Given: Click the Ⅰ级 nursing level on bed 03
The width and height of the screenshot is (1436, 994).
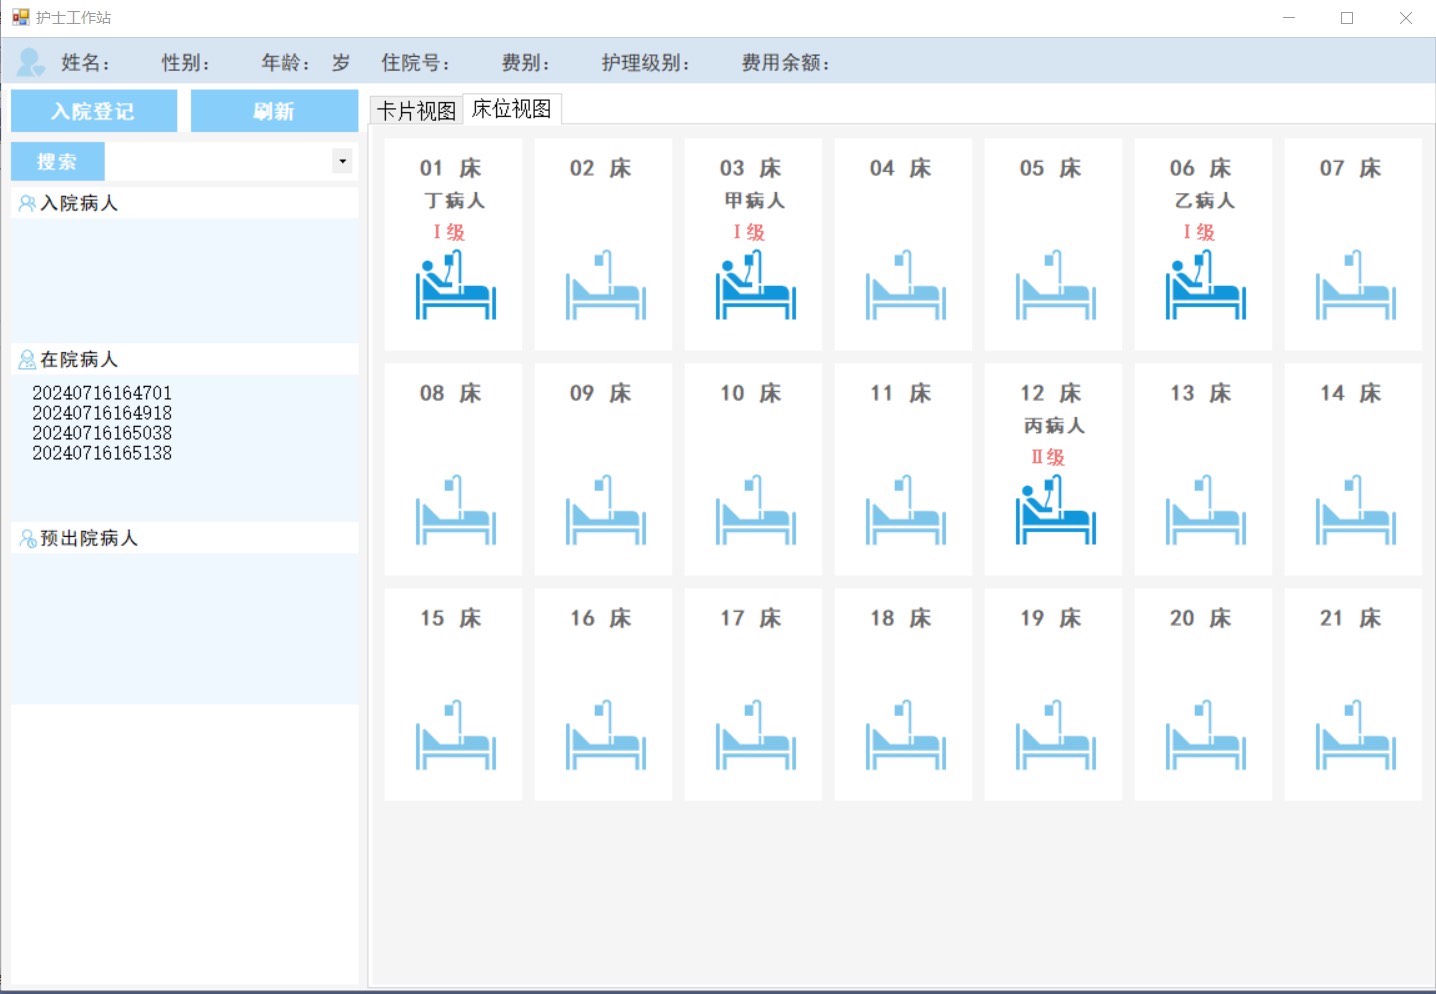Looking at the screenshot, I should tap(749, 232).
